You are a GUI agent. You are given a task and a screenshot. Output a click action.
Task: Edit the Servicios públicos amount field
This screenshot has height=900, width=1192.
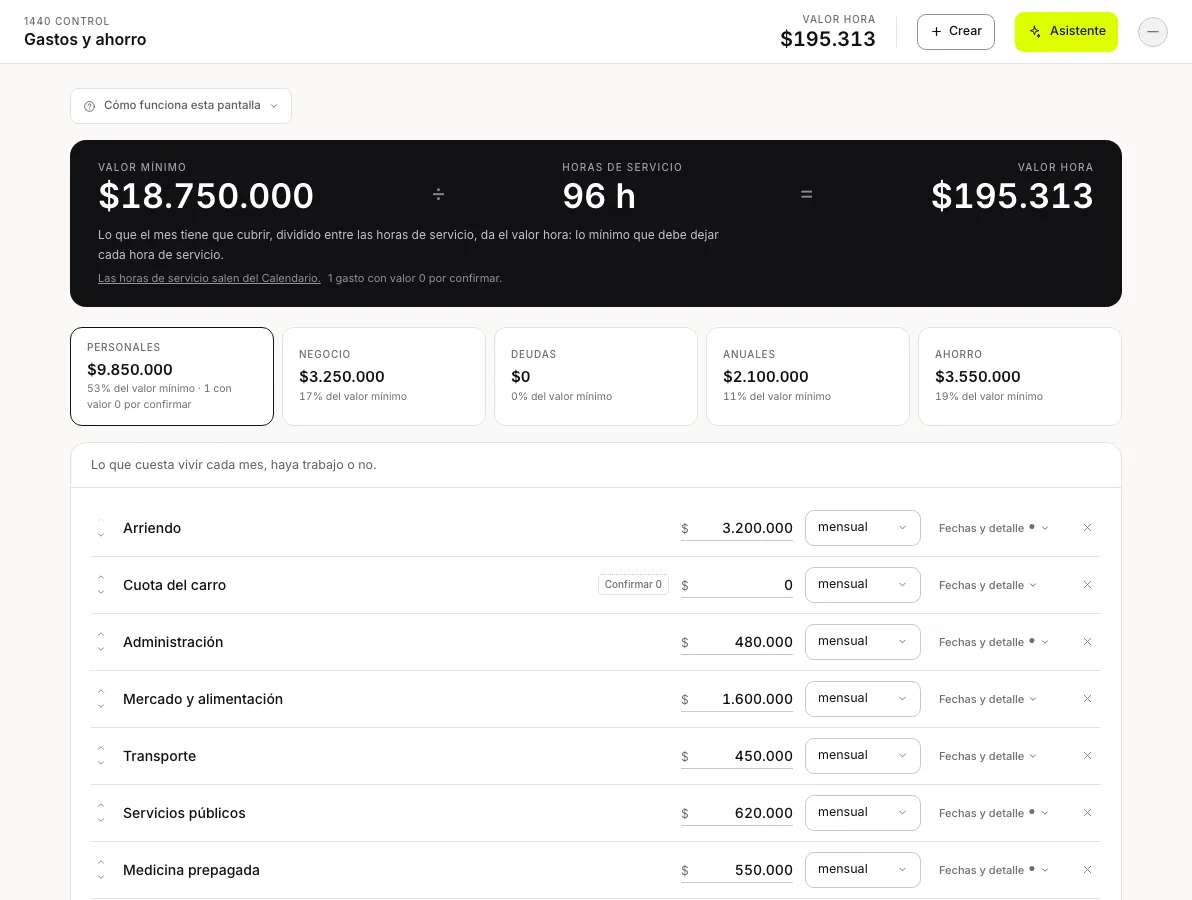[x=737, y=813]
